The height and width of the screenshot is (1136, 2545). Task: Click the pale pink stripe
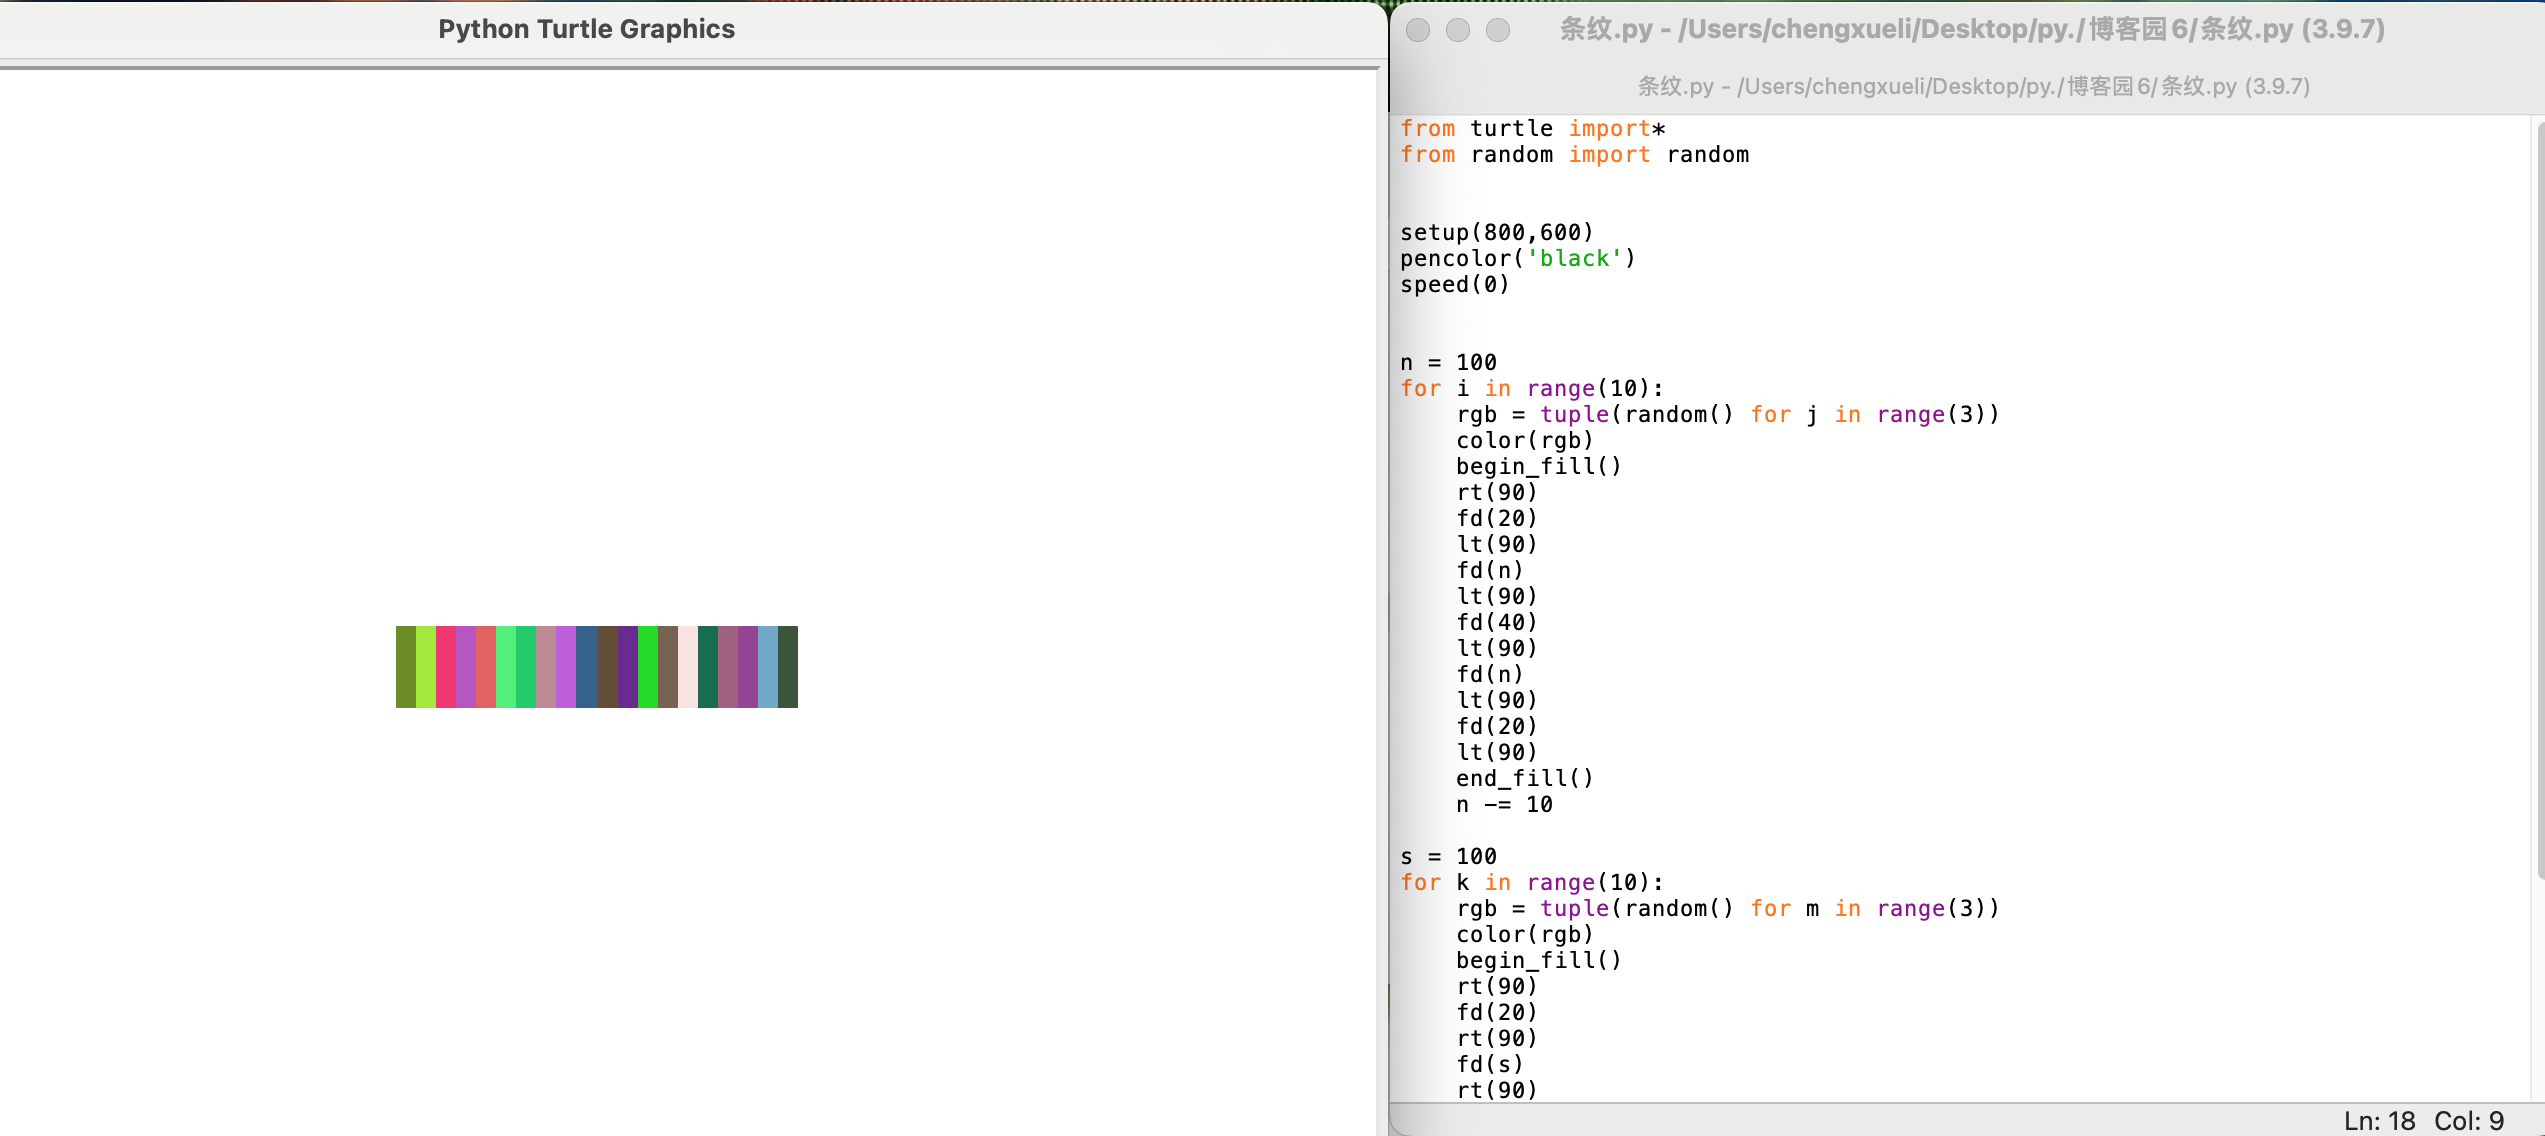688,667
